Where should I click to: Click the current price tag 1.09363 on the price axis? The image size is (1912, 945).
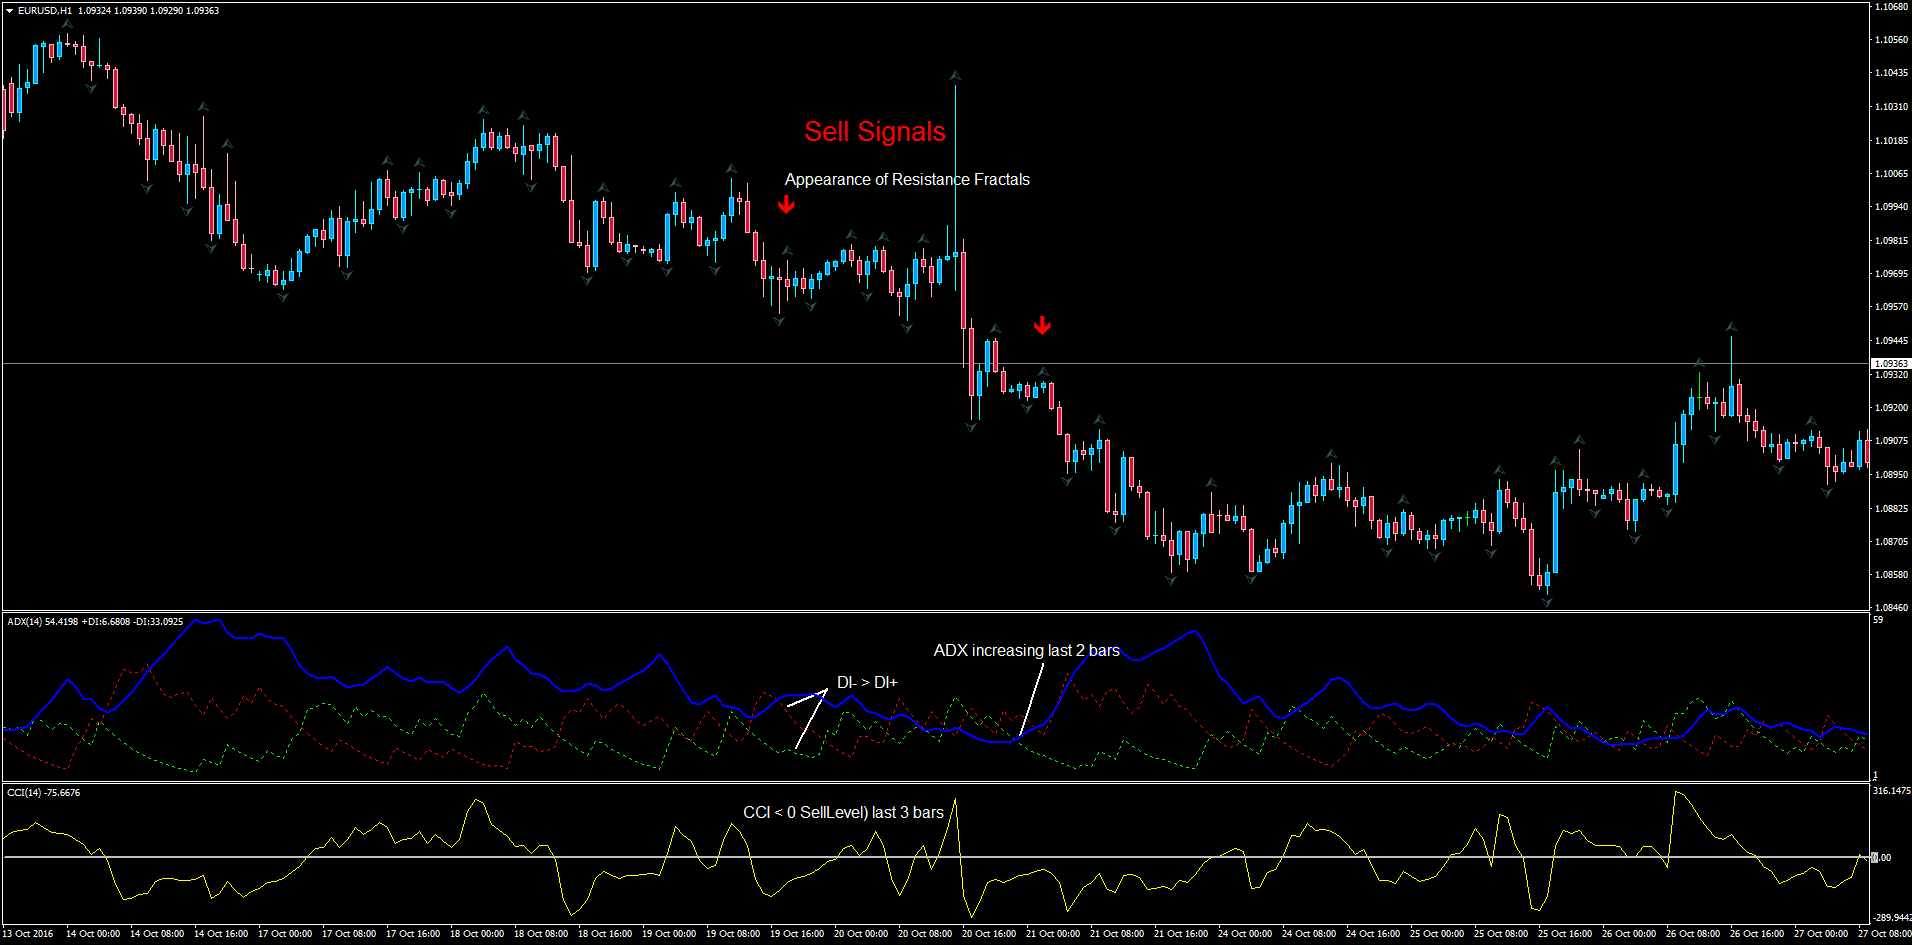click(x=1890, y=364)
